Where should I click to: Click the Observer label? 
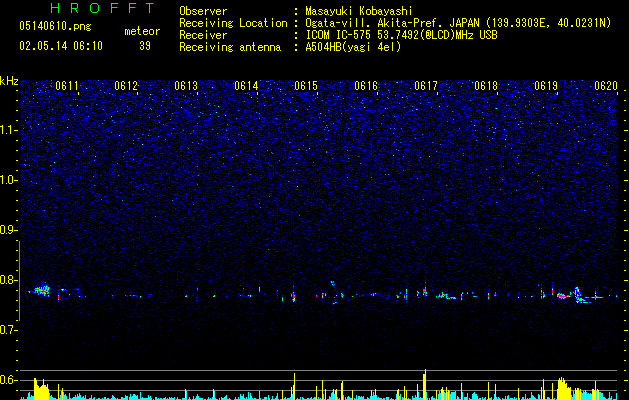tap(203, 11)
